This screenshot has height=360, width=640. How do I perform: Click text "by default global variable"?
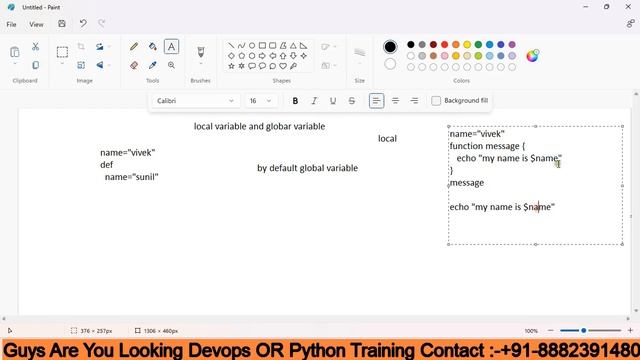(x=307, y=168)
